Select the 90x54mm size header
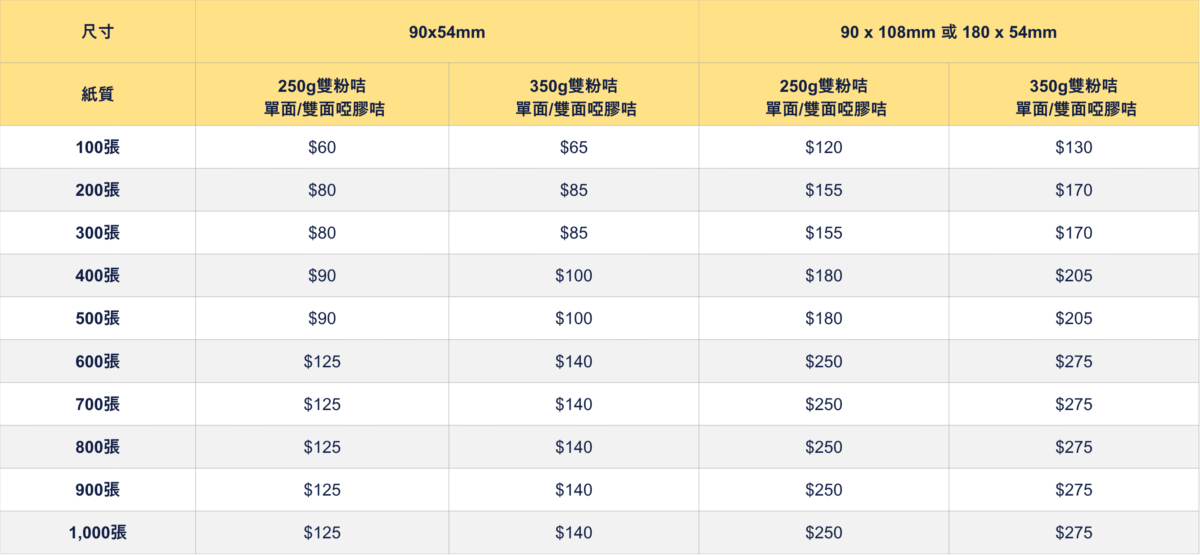 point(447,32)
